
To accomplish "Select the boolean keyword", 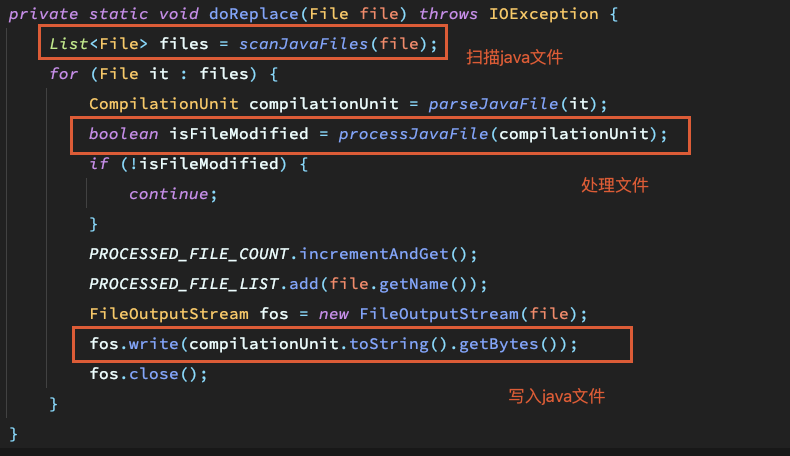I will [123, 134].
